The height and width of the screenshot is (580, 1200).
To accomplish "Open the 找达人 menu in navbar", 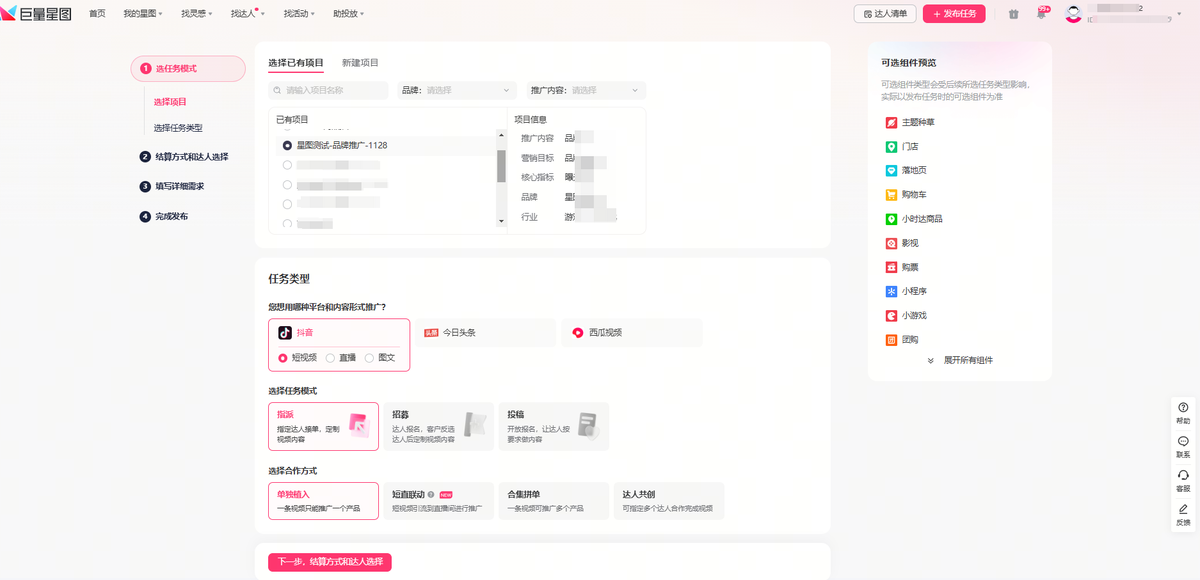I will click(245, 14).
